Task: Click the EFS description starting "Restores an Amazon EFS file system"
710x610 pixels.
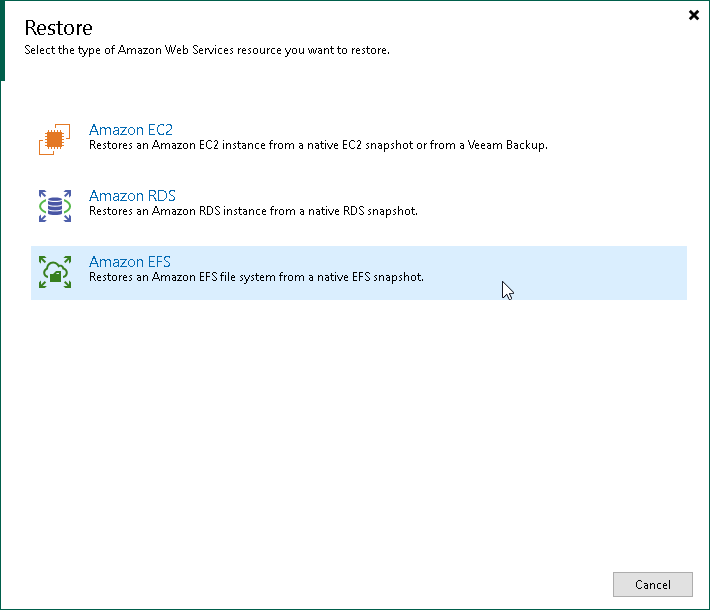Action: coord(256,277)
